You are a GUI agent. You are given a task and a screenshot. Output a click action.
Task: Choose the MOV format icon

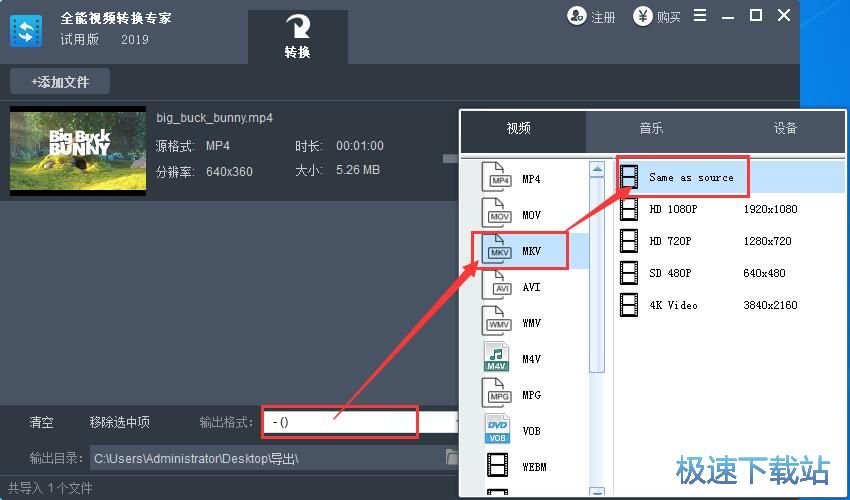(497, 213)
